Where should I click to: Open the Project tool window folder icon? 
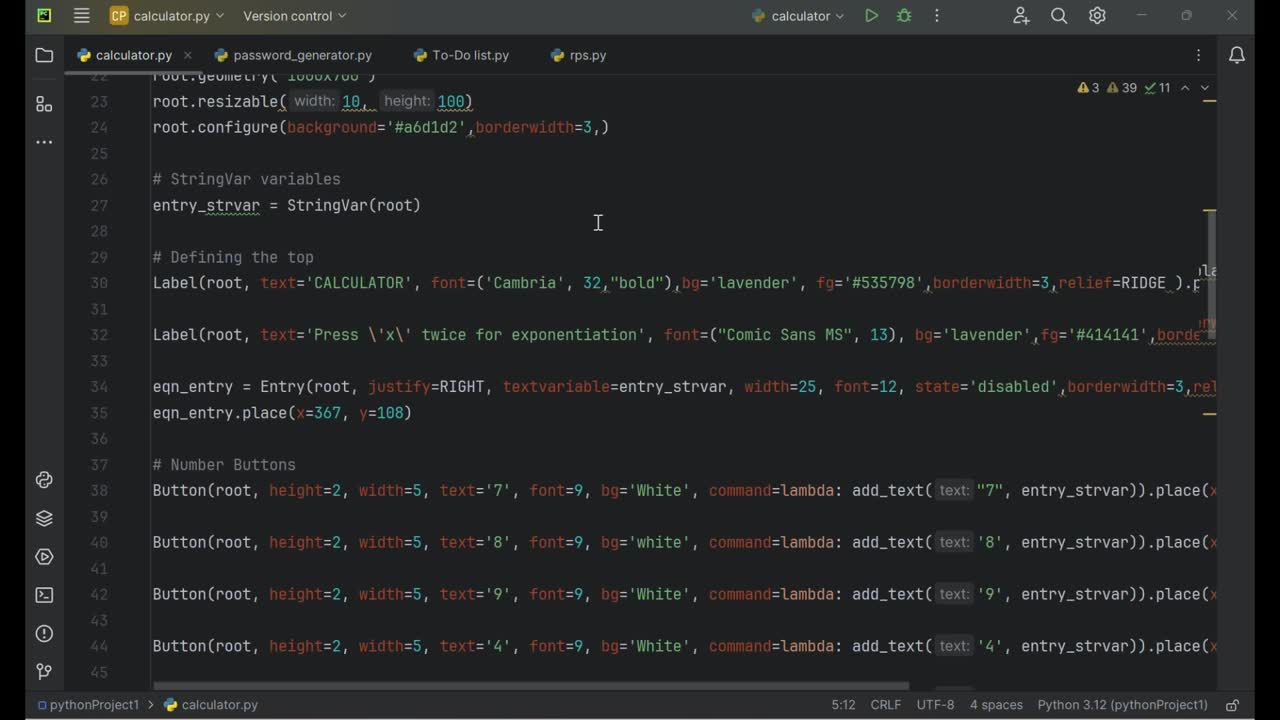44,56
